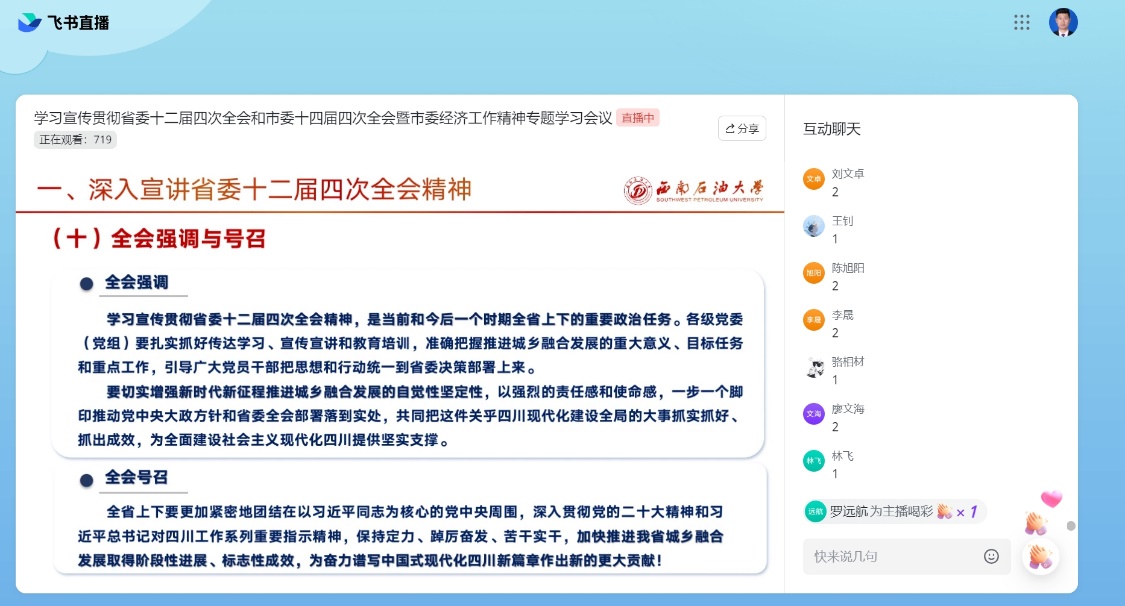Click 李晟's avatar in chat

coord(814,320)
